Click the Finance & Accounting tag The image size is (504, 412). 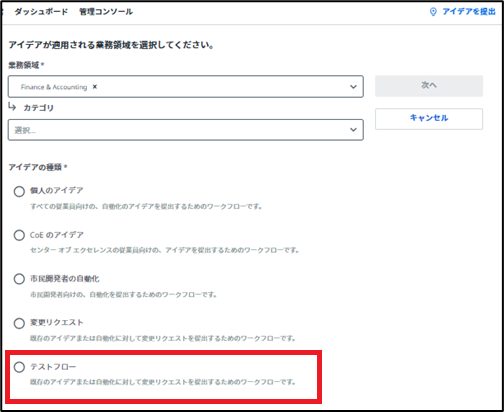pos(54,87)
